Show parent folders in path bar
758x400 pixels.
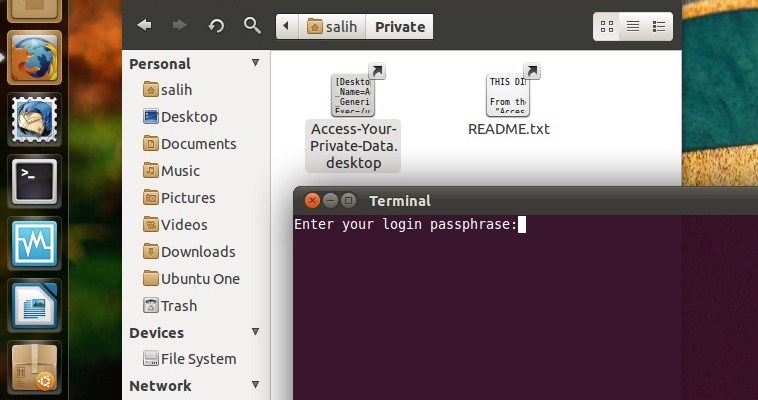coord(287,27)
